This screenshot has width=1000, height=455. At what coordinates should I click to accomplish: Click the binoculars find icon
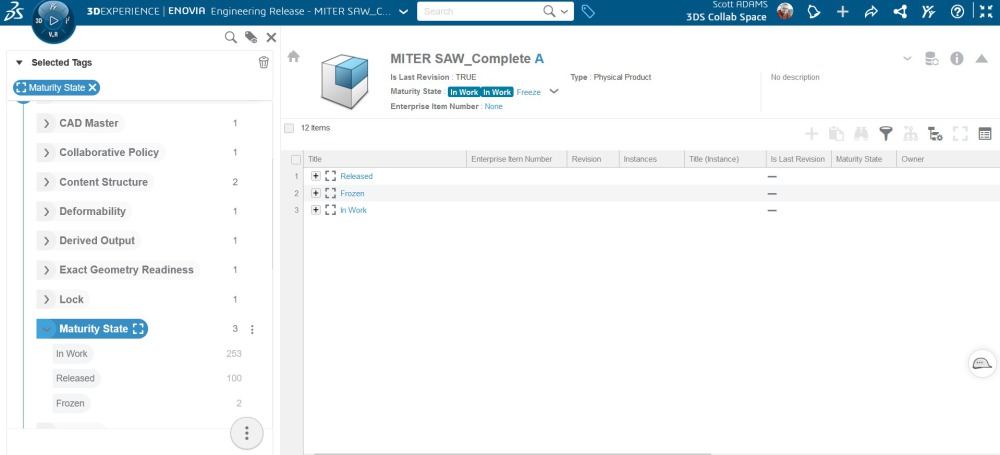(x=861, y=133)
